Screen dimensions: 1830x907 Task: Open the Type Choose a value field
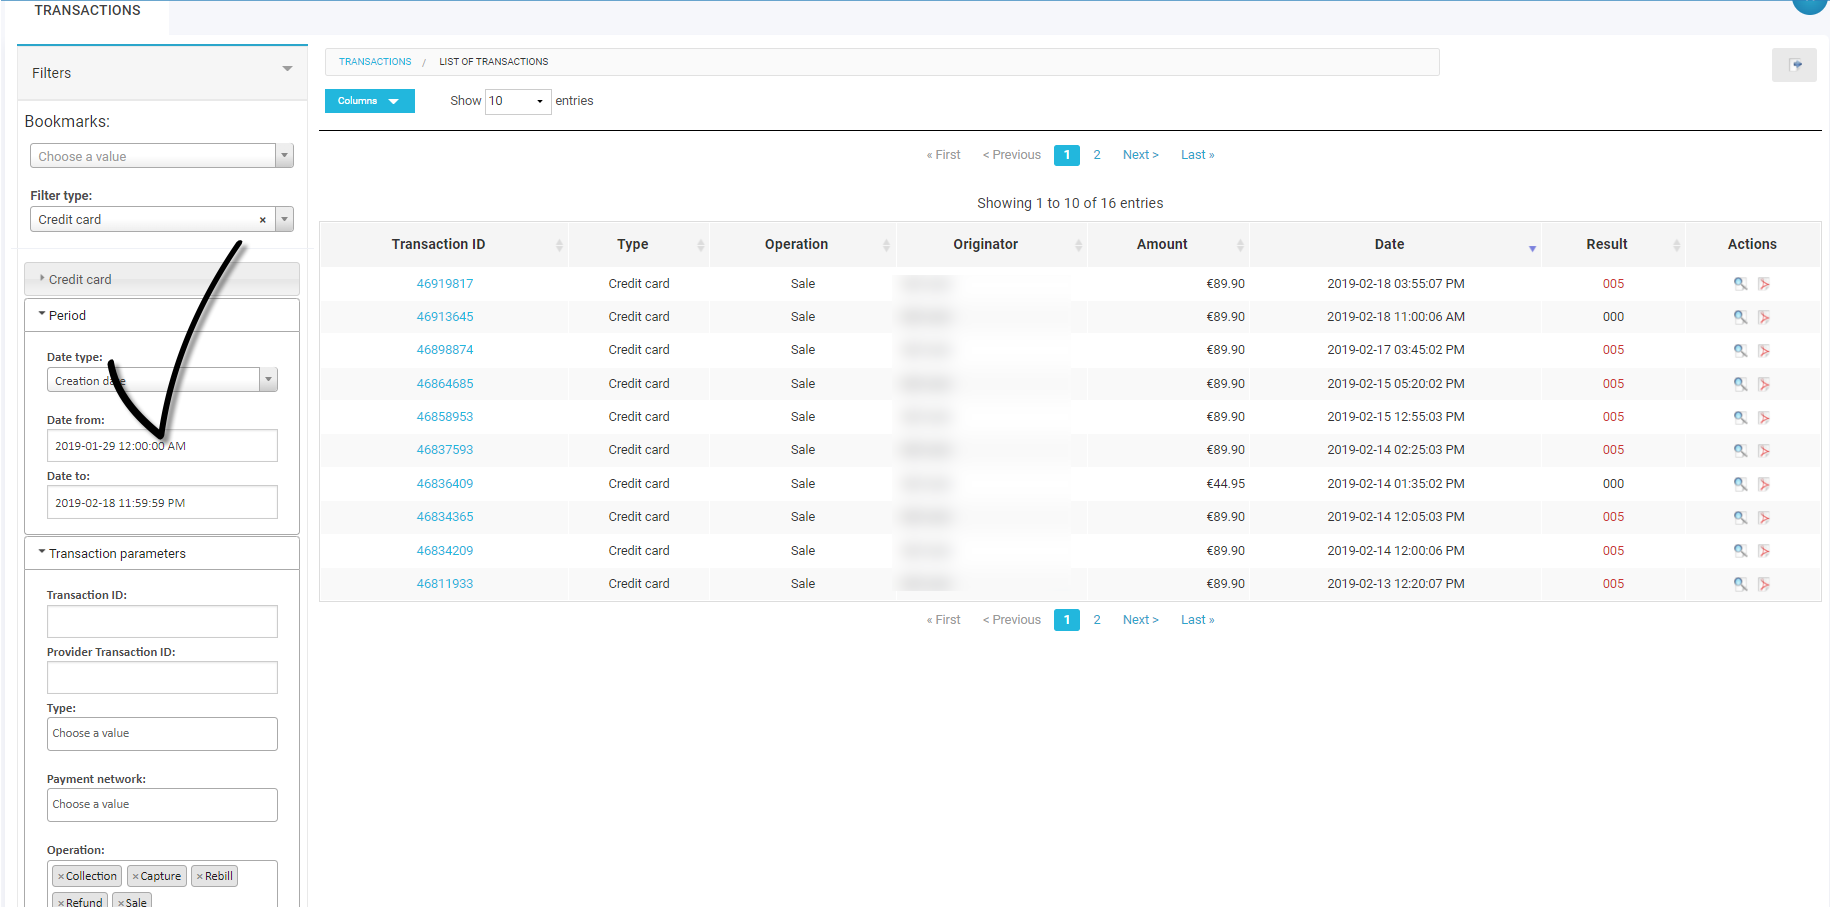coord(162,734)
